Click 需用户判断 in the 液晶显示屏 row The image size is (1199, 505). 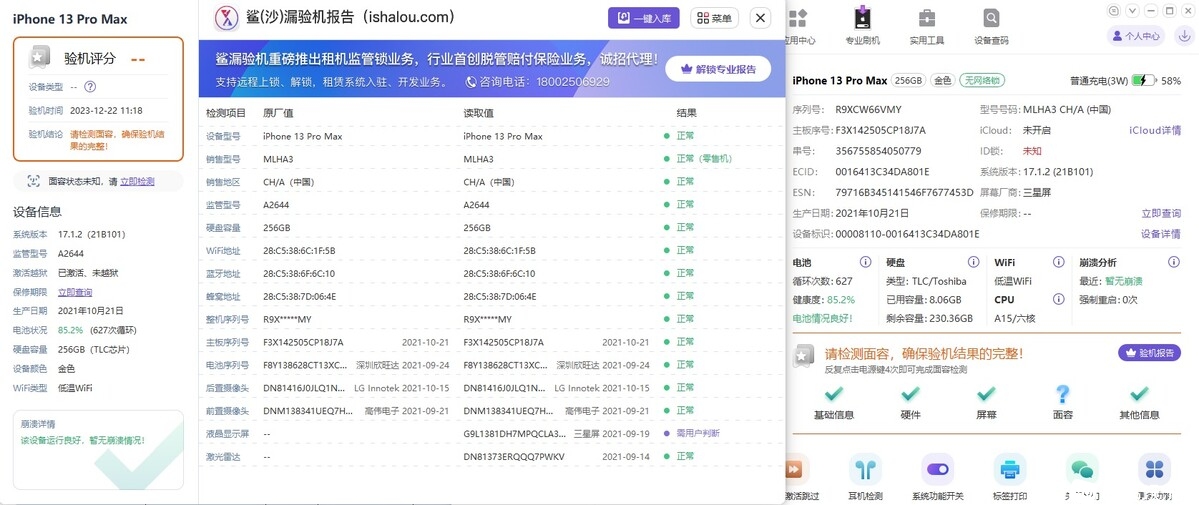coord(697,433)
